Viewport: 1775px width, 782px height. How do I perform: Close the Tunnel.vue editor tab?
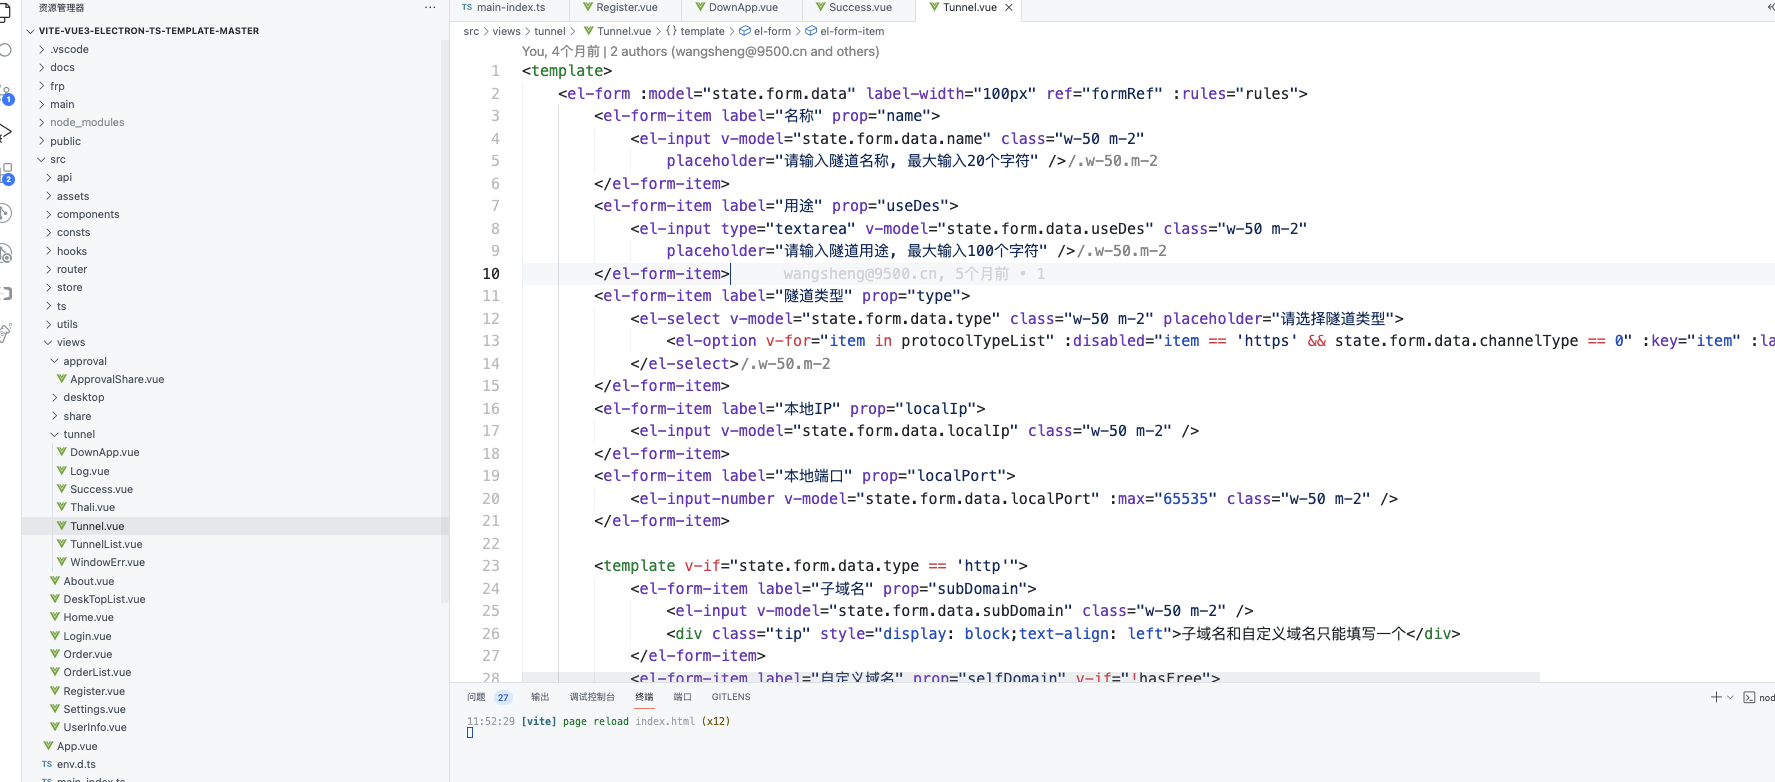(1009, 7)
